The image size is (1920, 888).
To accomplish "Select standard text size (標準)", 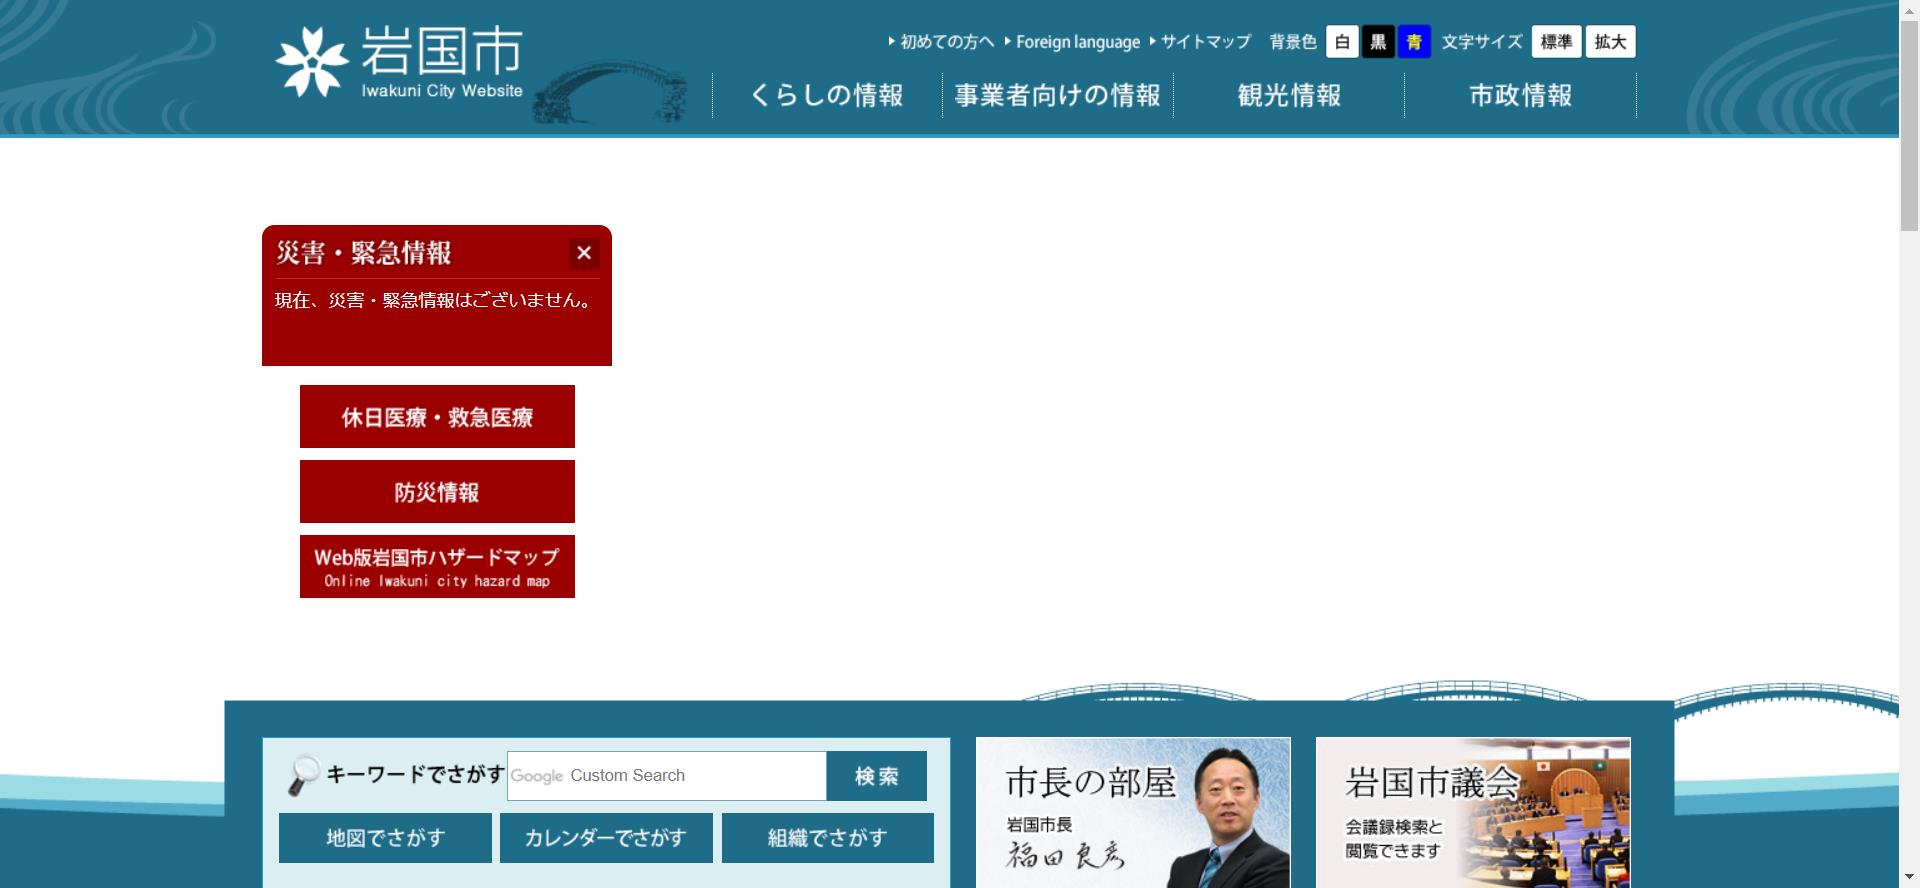I will tap(1556, 42).
